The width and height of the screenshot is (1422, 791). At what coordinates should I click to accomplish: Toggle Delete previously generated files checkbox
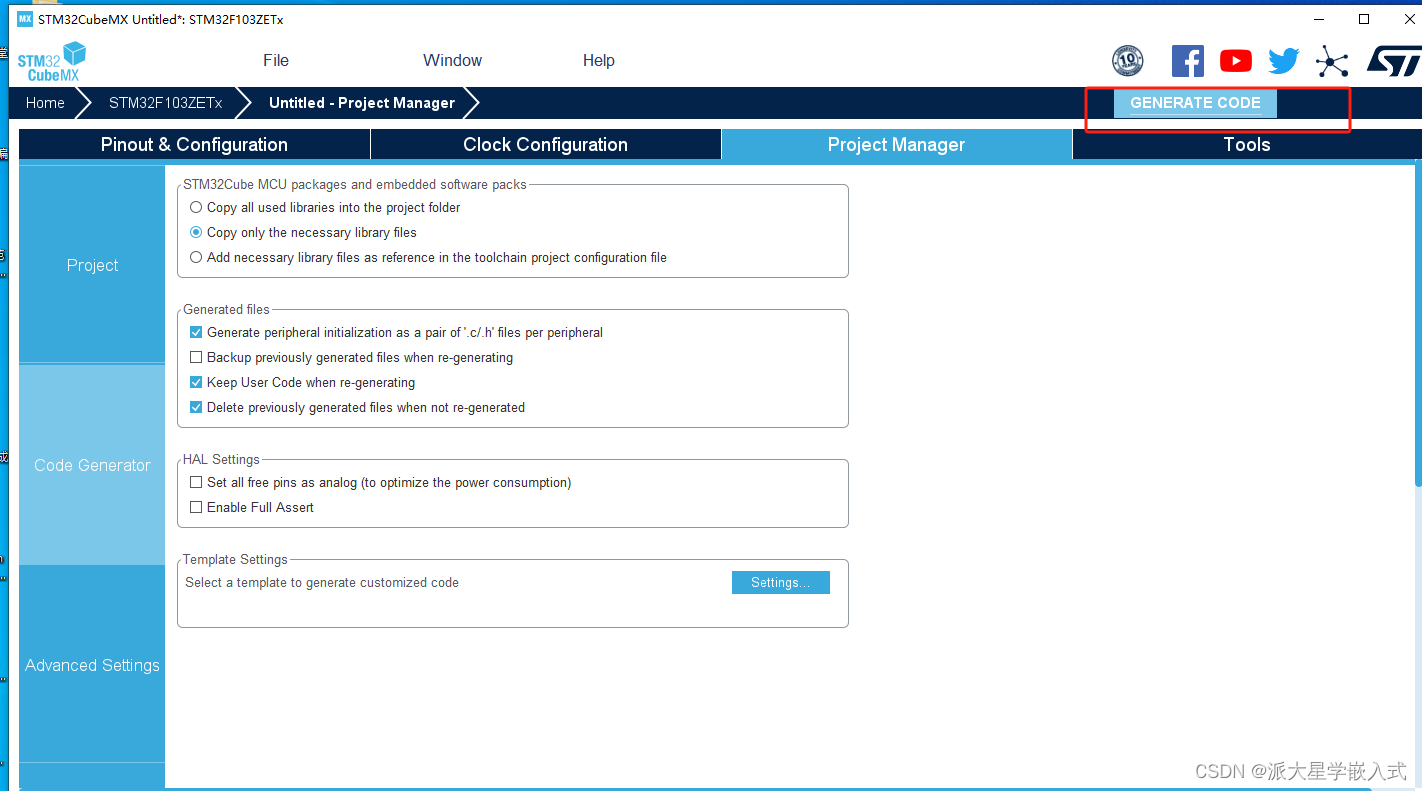[x=196, y=408]
